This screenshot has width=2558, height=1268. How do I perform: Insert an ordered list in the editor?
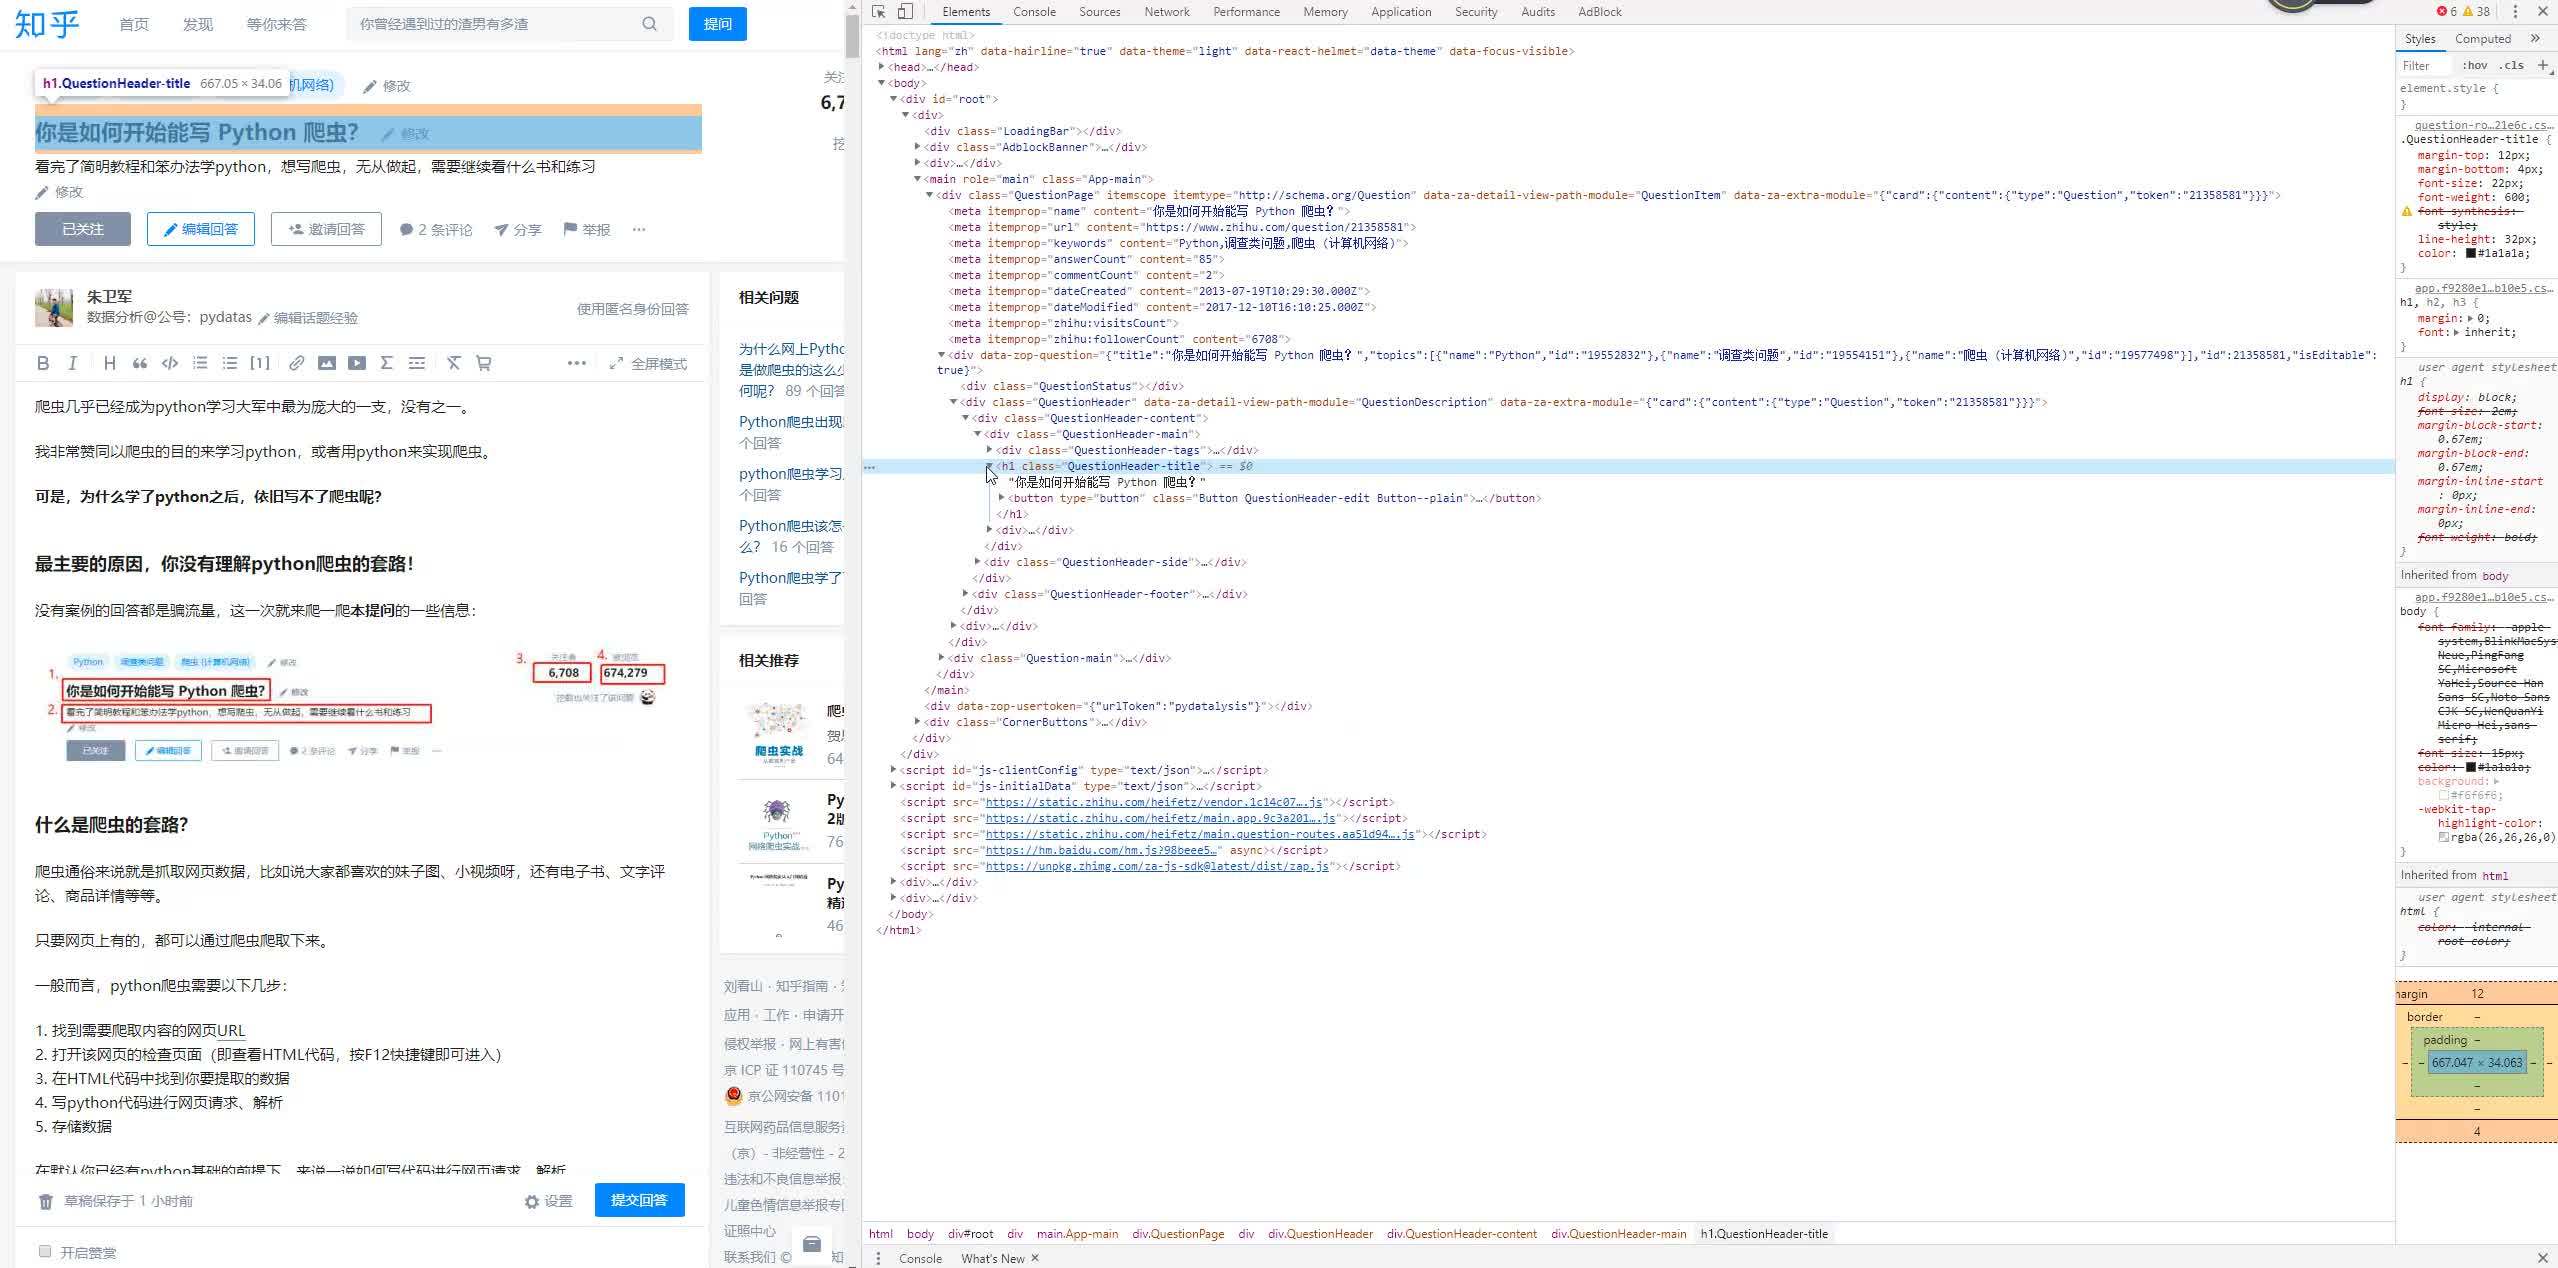[x=200, y=363]
